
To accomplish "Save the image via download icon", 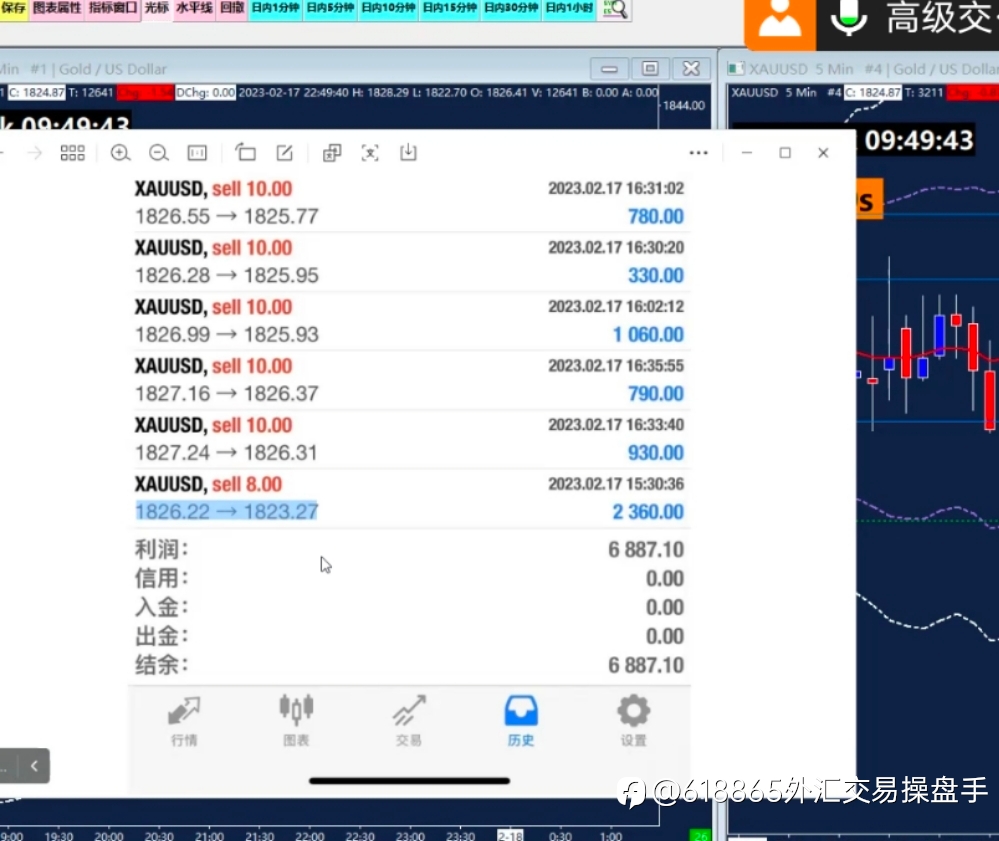I will pos(408,152).
